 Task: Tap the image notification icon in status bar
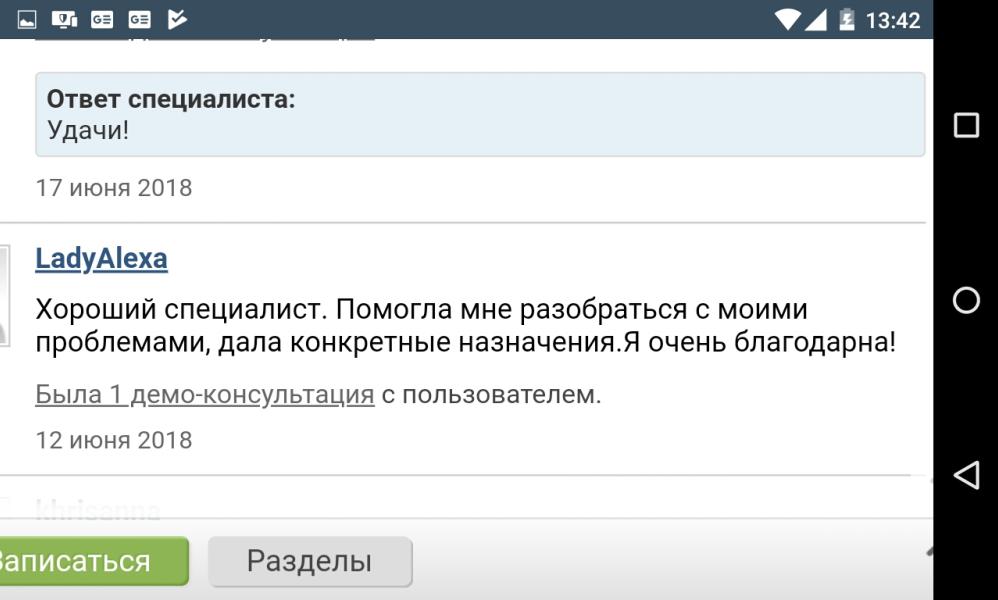point(27,20)
